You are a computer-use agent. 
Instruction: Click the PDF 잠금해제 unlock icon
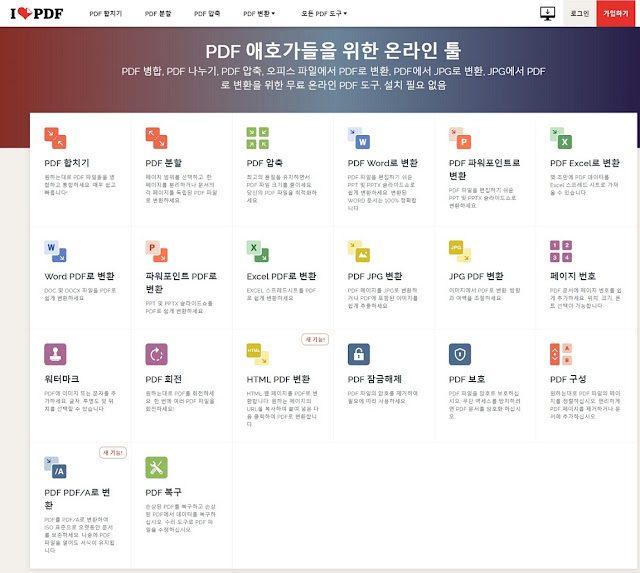click(x=359, y=354)
